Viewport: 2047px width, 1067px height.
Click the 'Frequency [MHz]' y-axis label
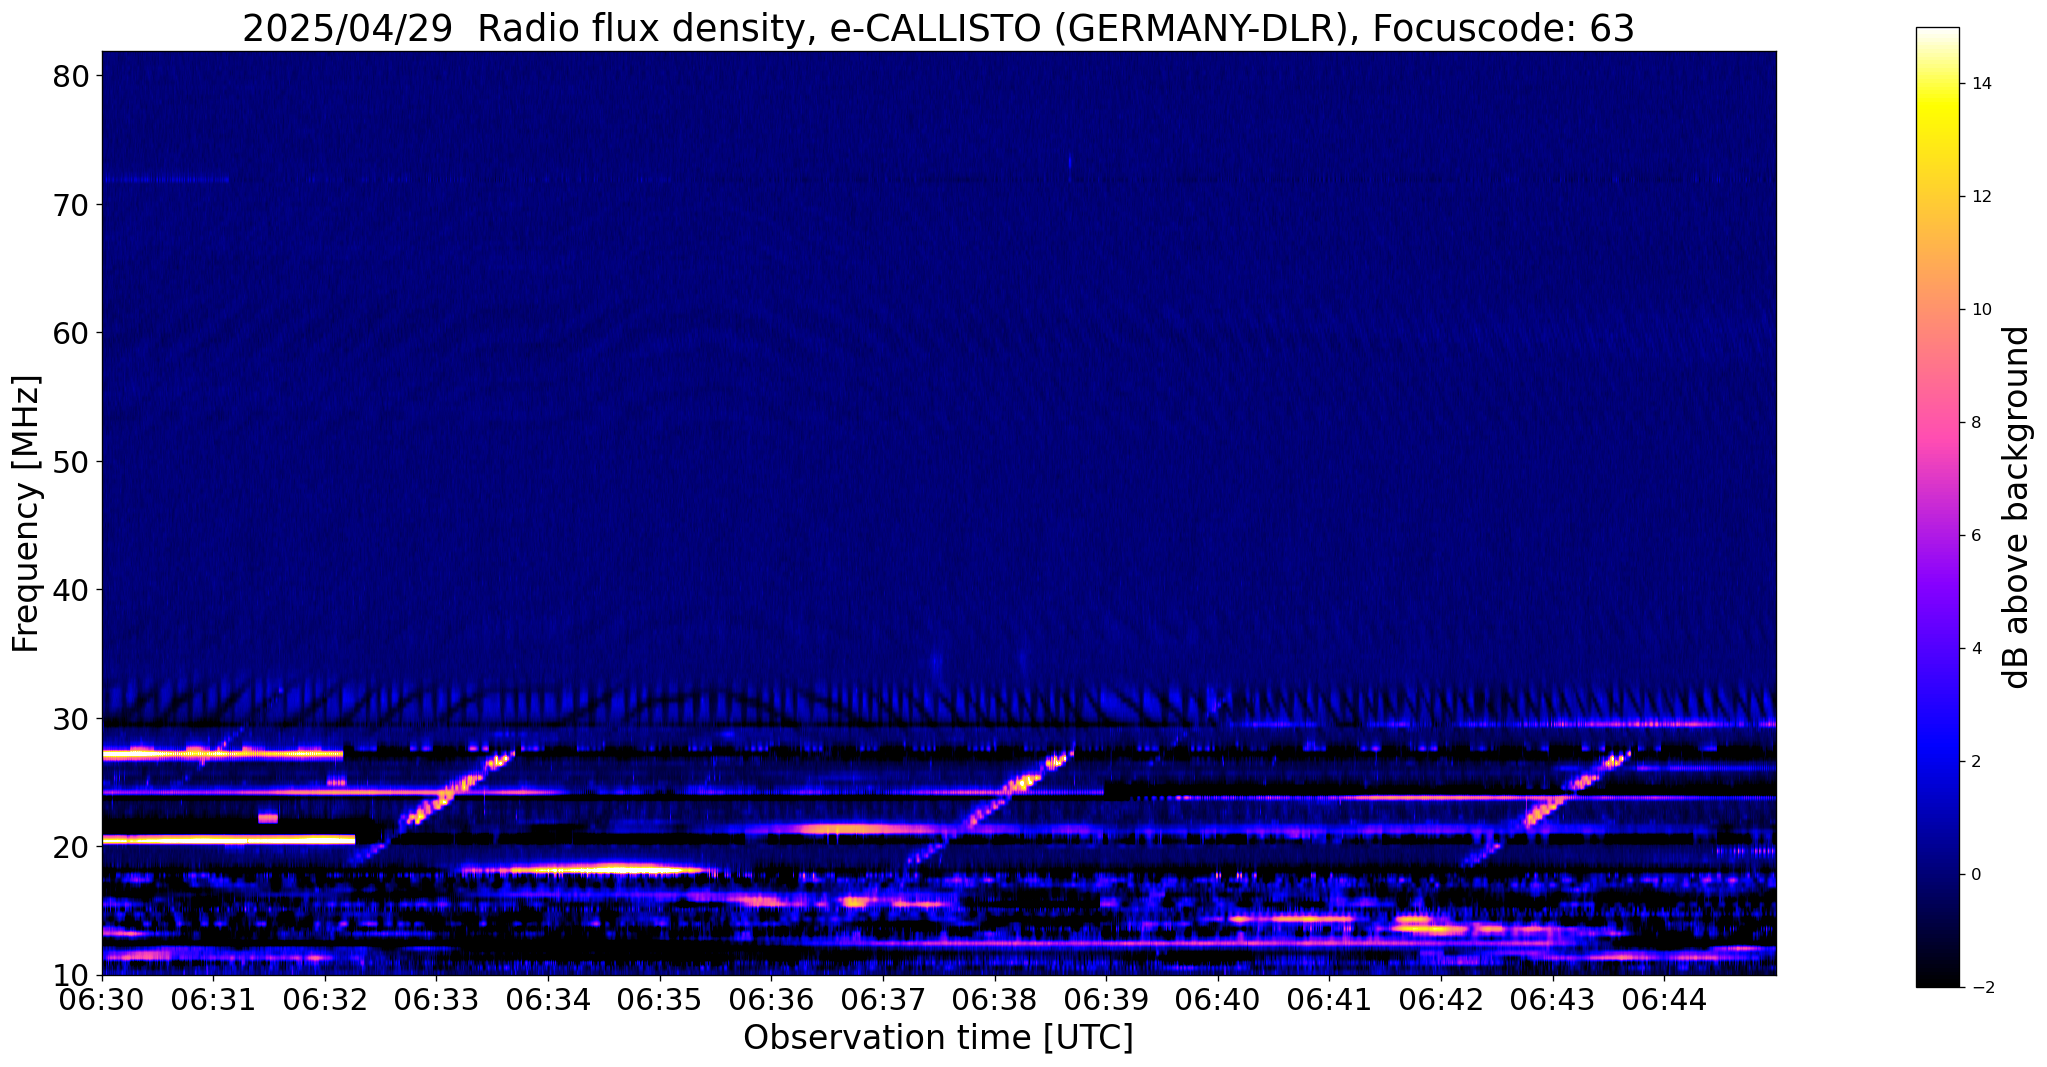pos(26,514)
